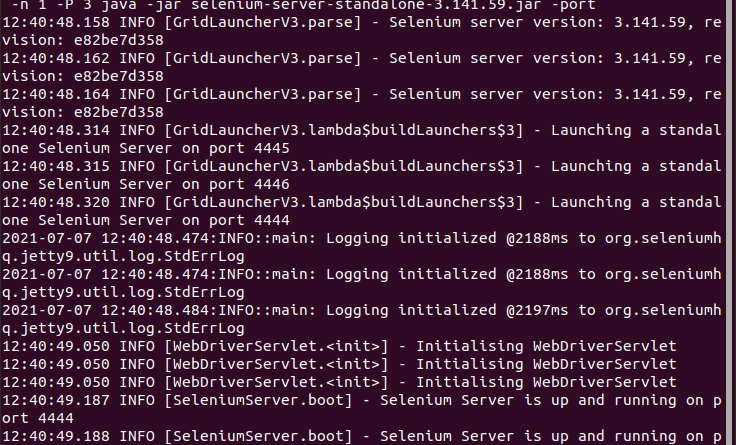736x445 pixels.
Task: Click "[SeleniumServer.boot]" on the 12:40:49.188 line
Action: [258, 437]
